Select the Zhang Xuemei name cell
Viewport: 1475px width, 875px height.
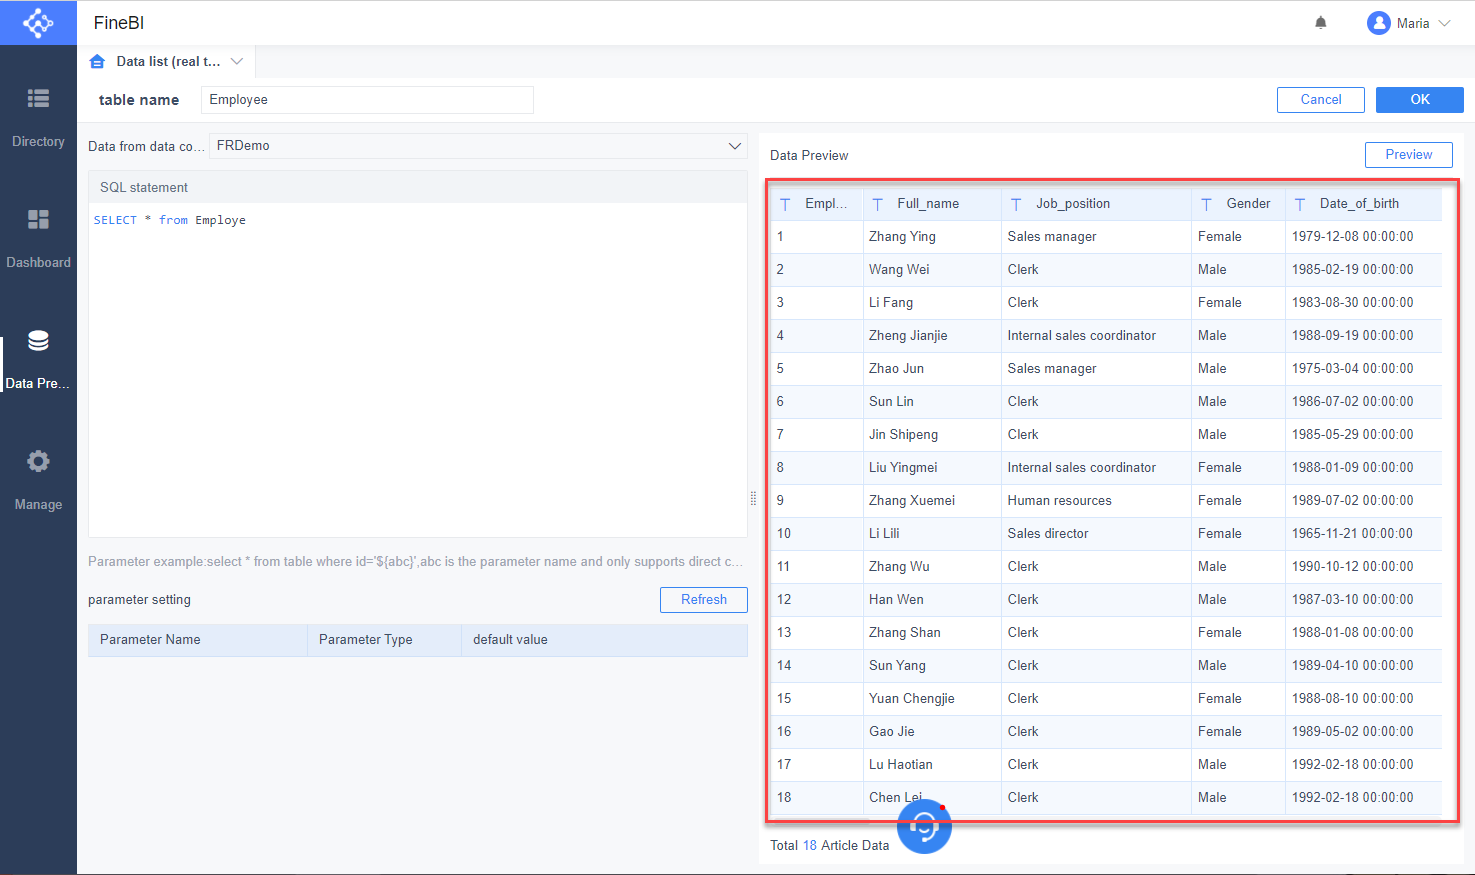pos(932,501)
